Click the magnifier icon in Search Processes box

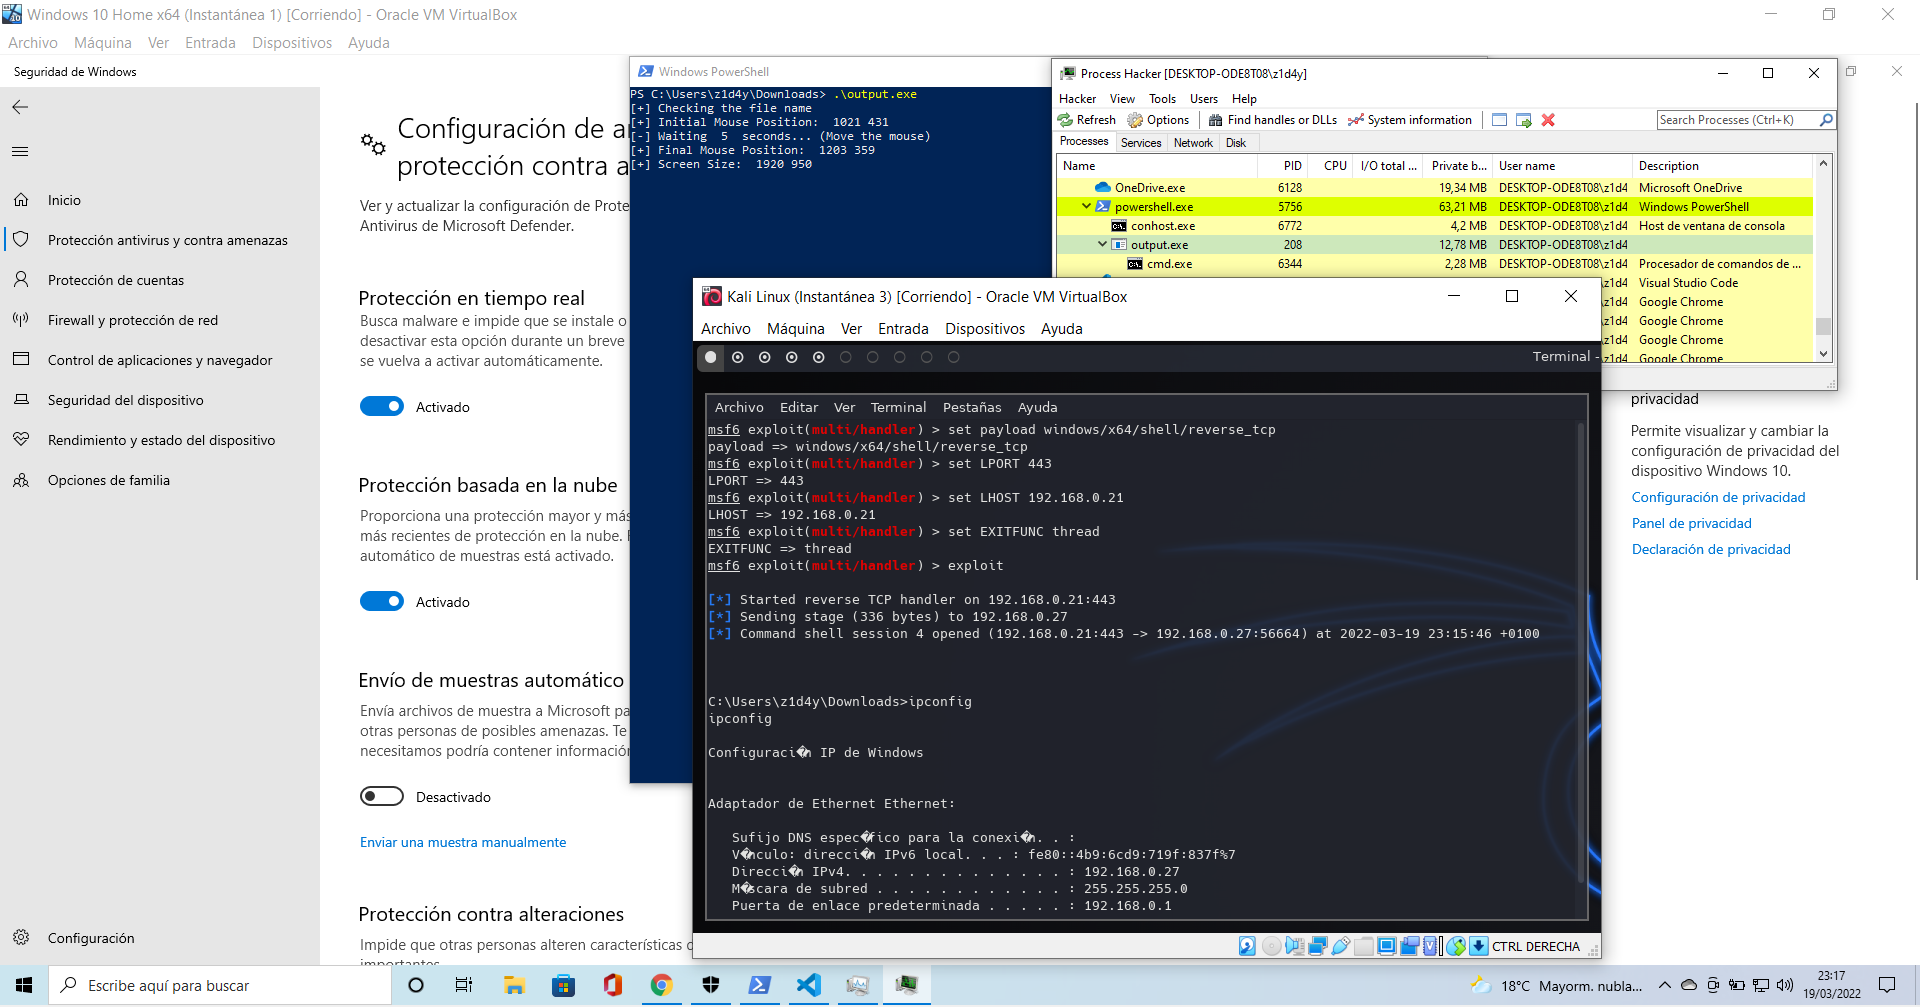1826,120
